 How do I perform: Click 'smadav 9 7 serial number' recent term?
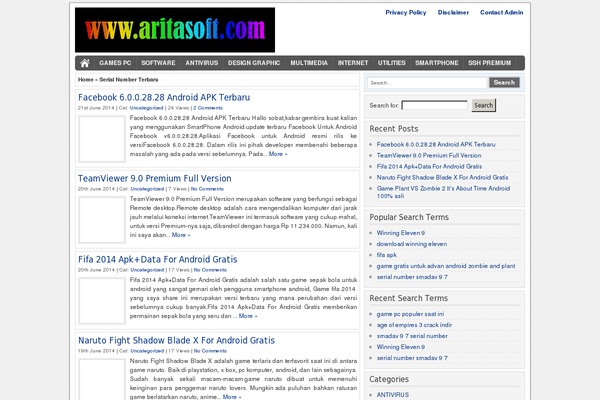click(412, 336)
